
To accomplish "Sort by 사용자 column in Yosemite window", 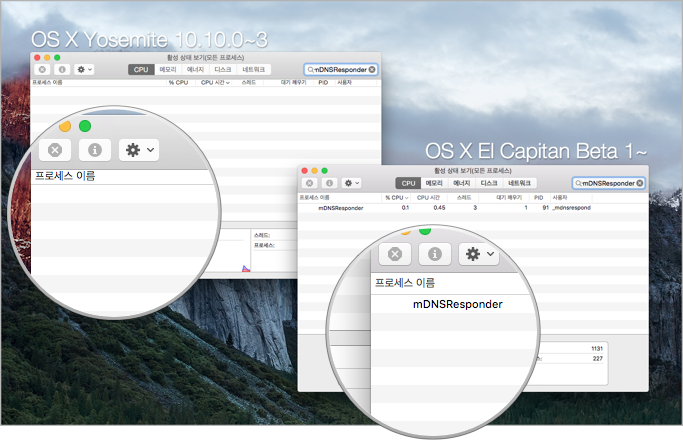I will 345,82.
